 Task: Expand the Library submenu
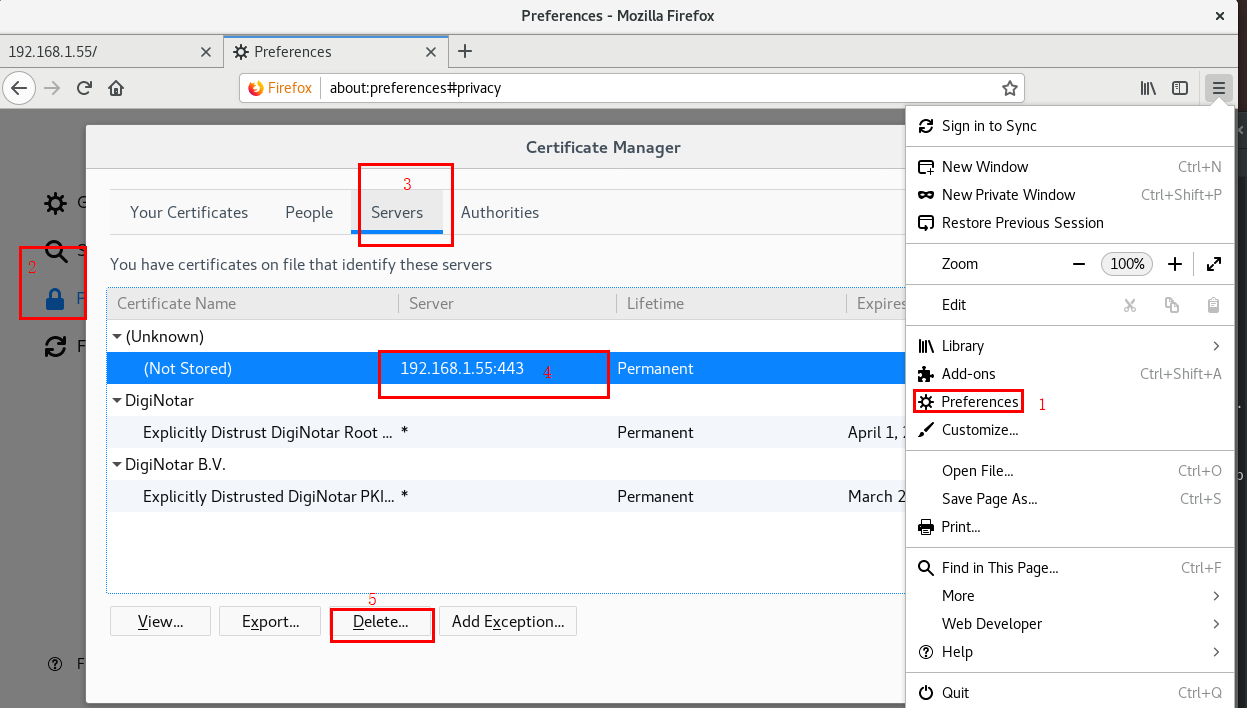(x=1069, y=346)
